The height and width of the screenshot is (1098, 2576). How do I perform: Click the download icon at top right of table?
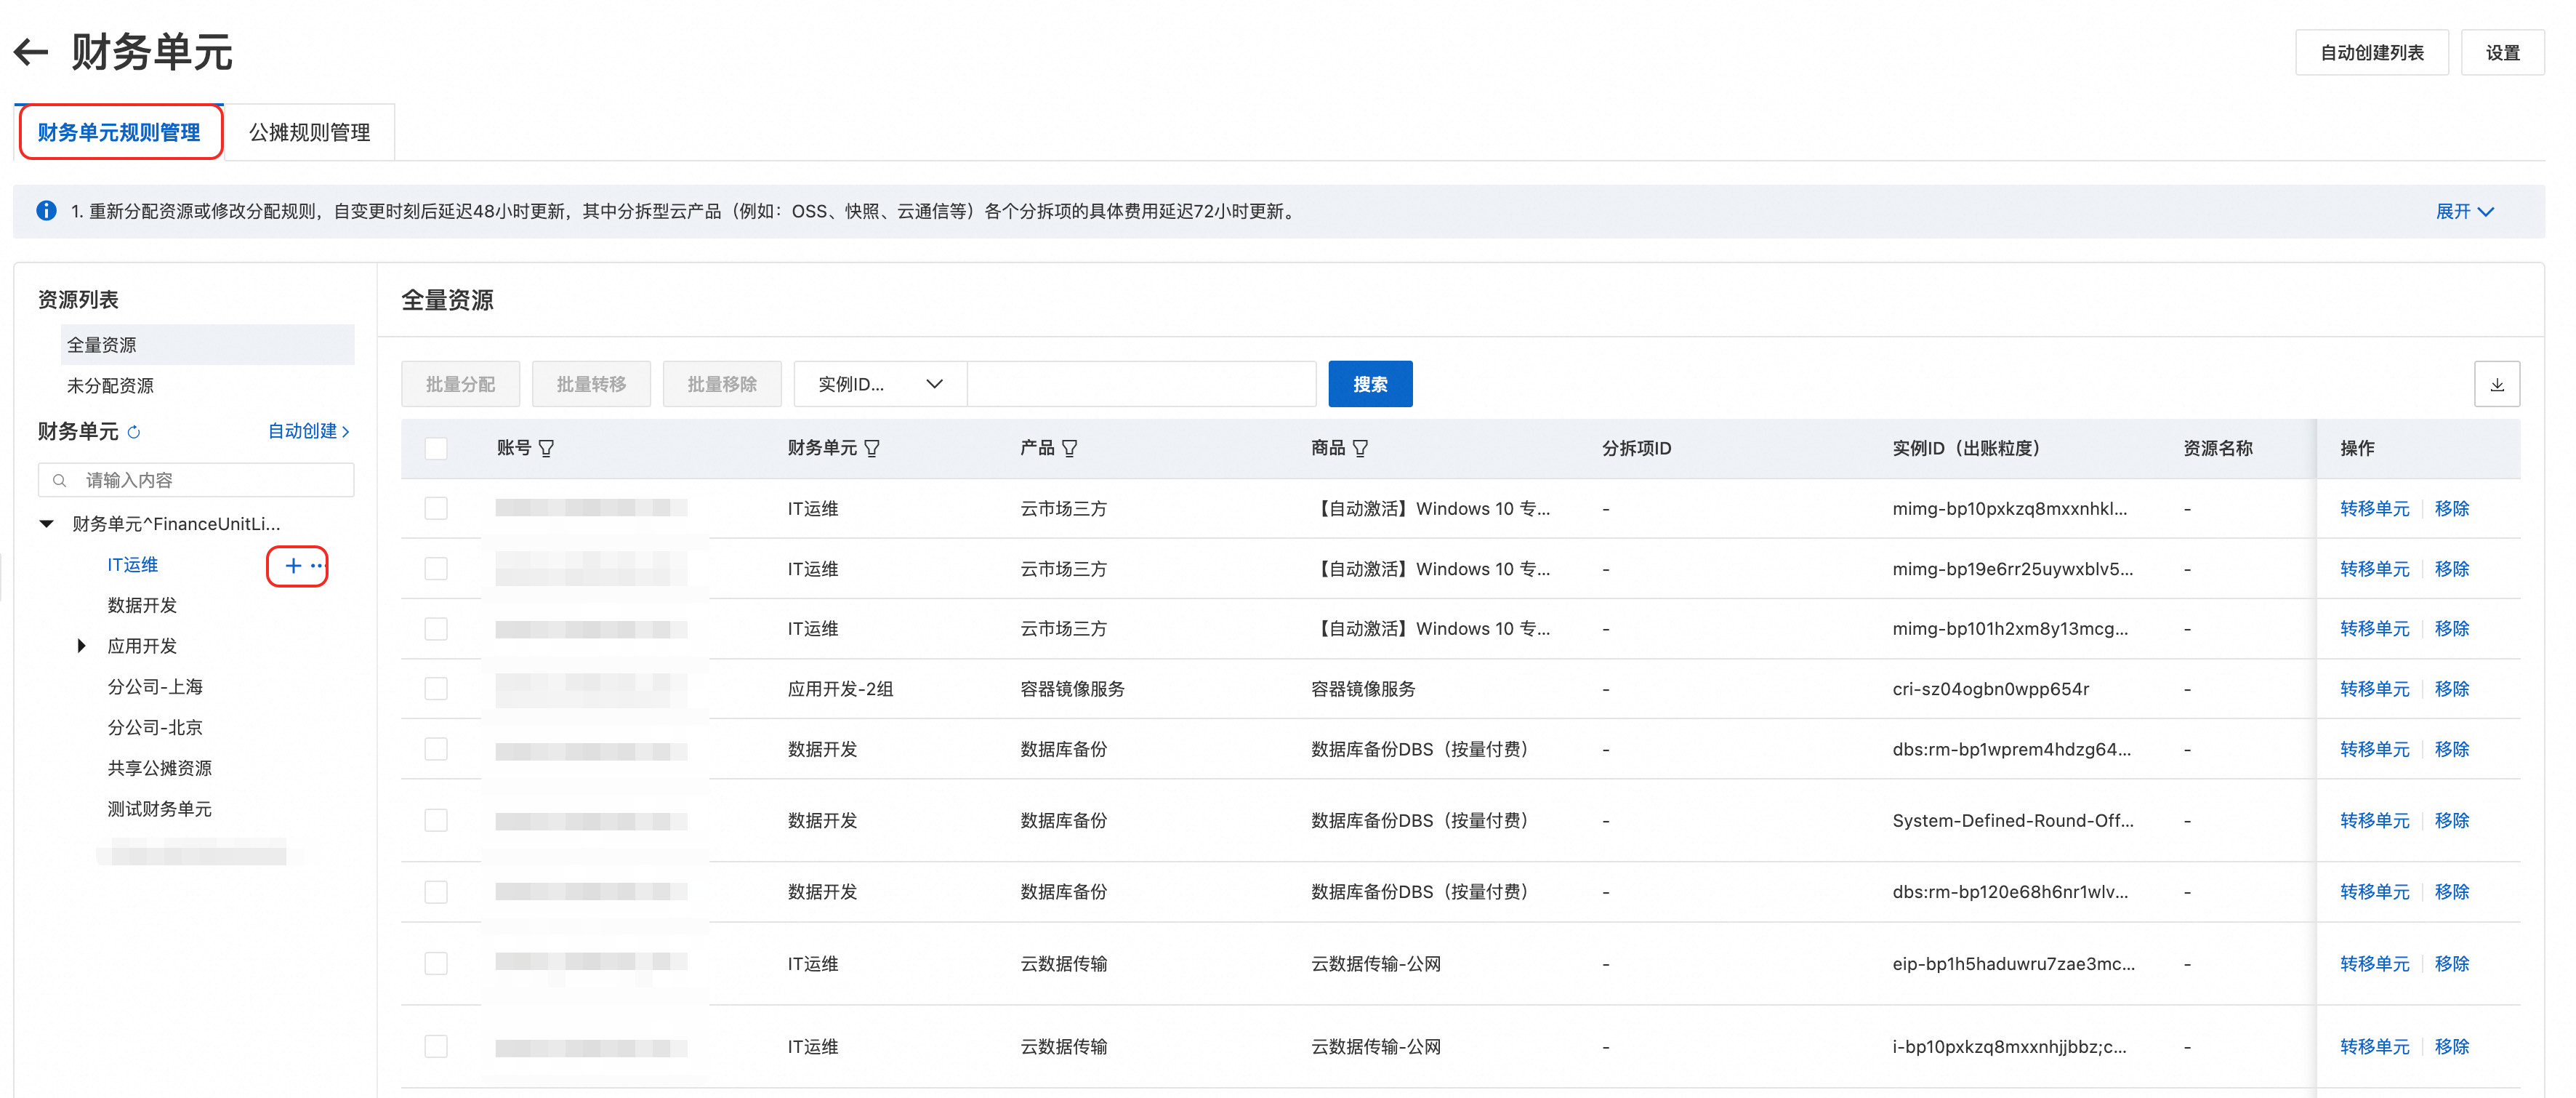(2496, 385)
